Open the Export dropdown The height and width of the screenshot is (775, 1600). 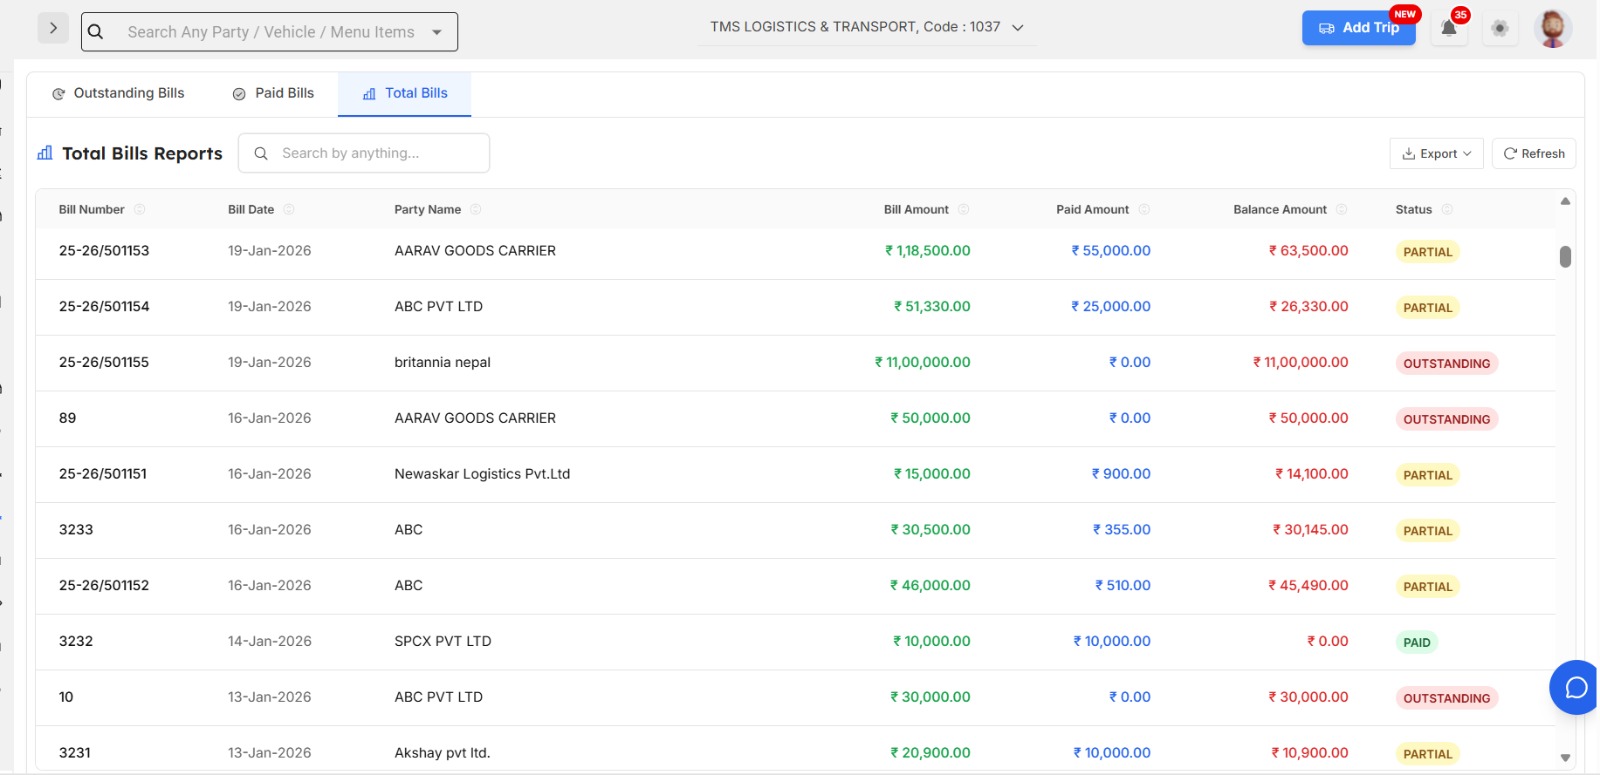pos(1436,154)
